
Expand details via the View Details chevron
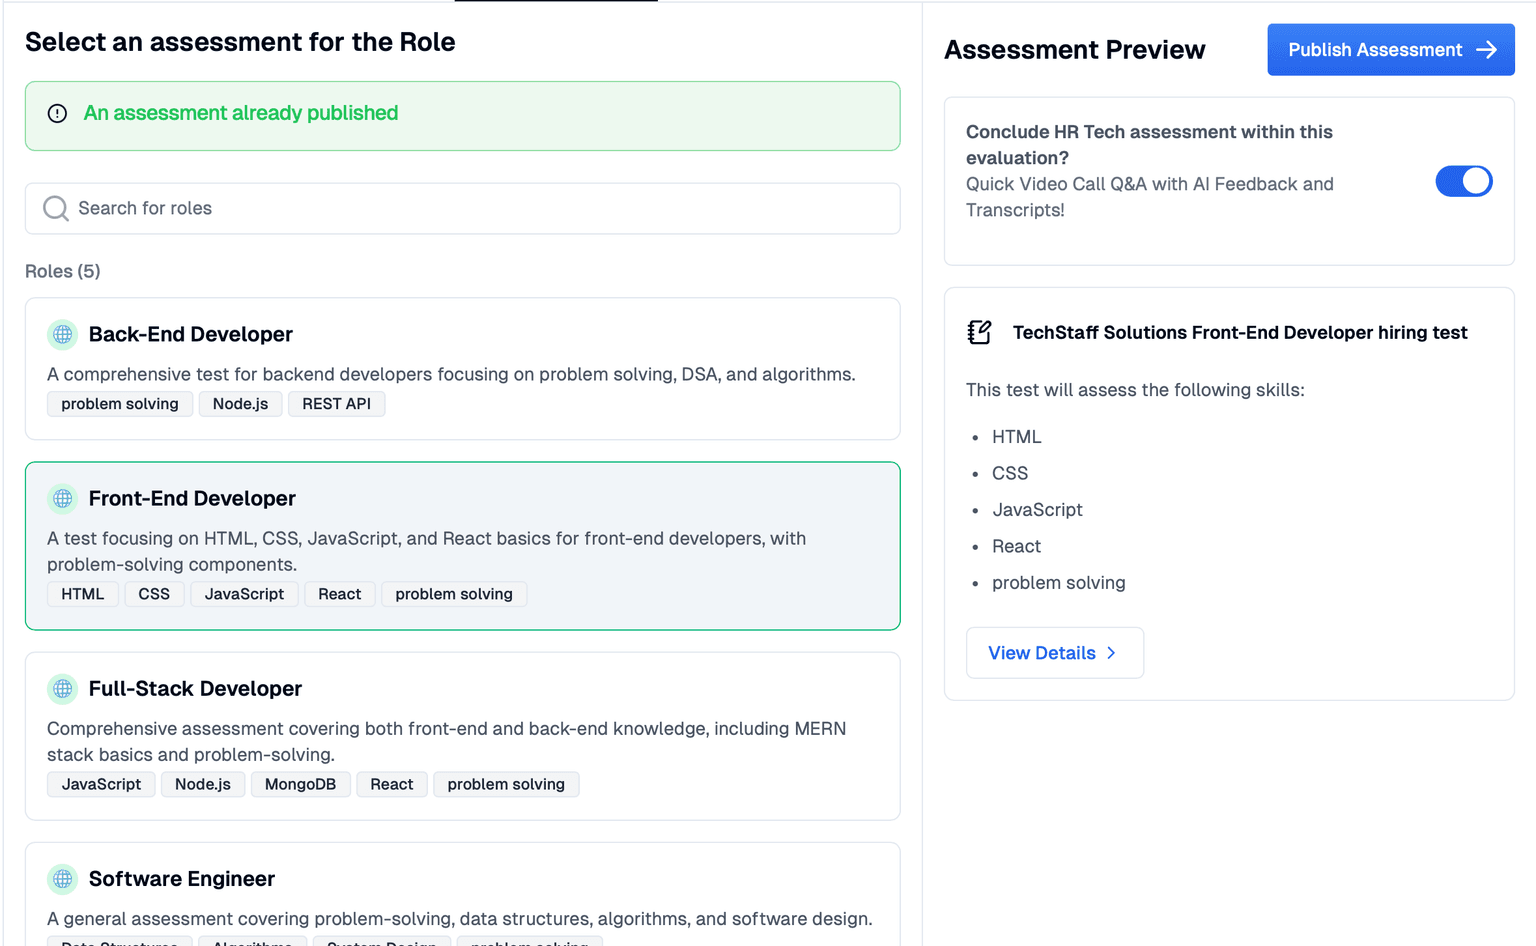(x=1111, y=653)
